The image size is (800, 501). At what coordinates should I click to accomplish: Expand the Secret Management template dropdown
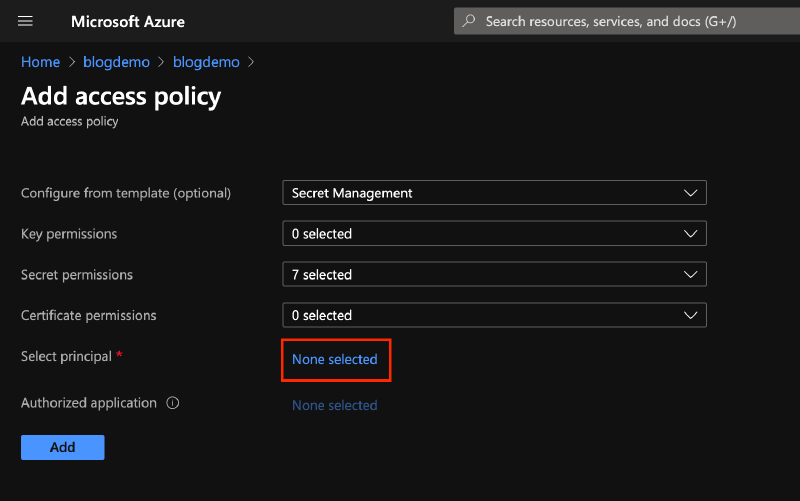(494, 193)
